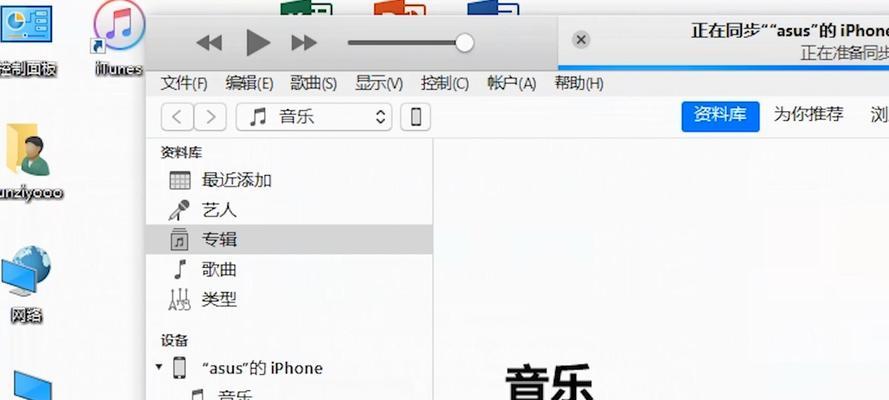The height and width of the screenshot is (400, 889).
Task: Switch to the 资料库 tab
Action: (720, 116)
